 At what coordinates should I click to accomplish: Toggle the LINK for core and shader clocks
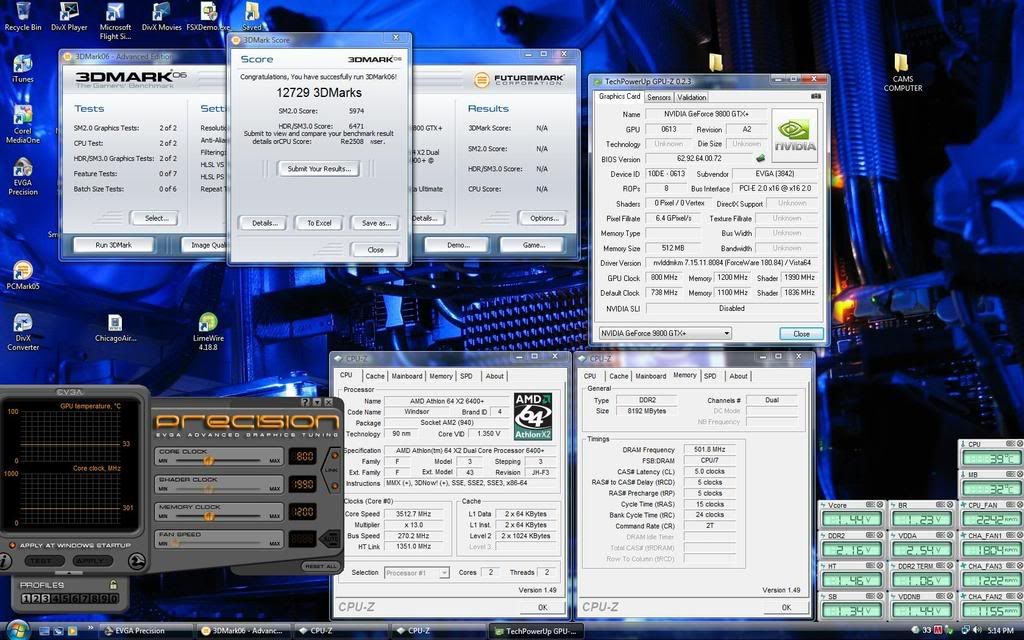point(332,469)
